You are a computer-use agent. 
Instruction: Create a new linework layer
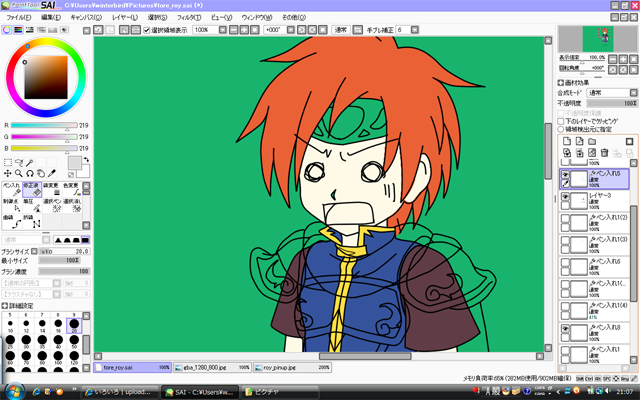coord(579,141)
